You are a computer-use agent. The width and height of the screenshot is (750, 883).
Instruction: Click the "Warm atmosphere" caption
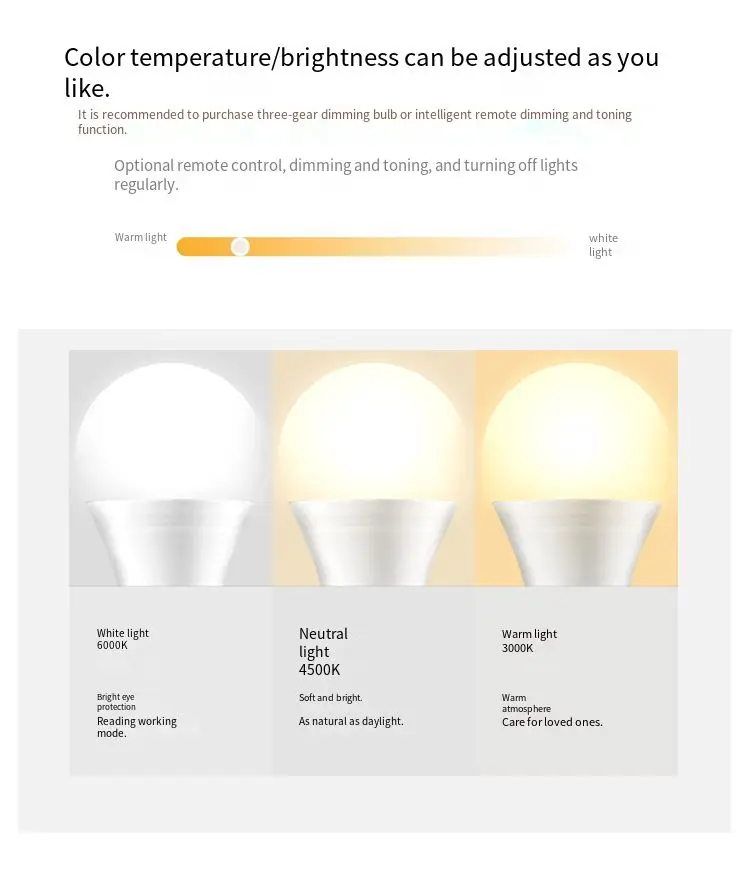pos(526,703)
